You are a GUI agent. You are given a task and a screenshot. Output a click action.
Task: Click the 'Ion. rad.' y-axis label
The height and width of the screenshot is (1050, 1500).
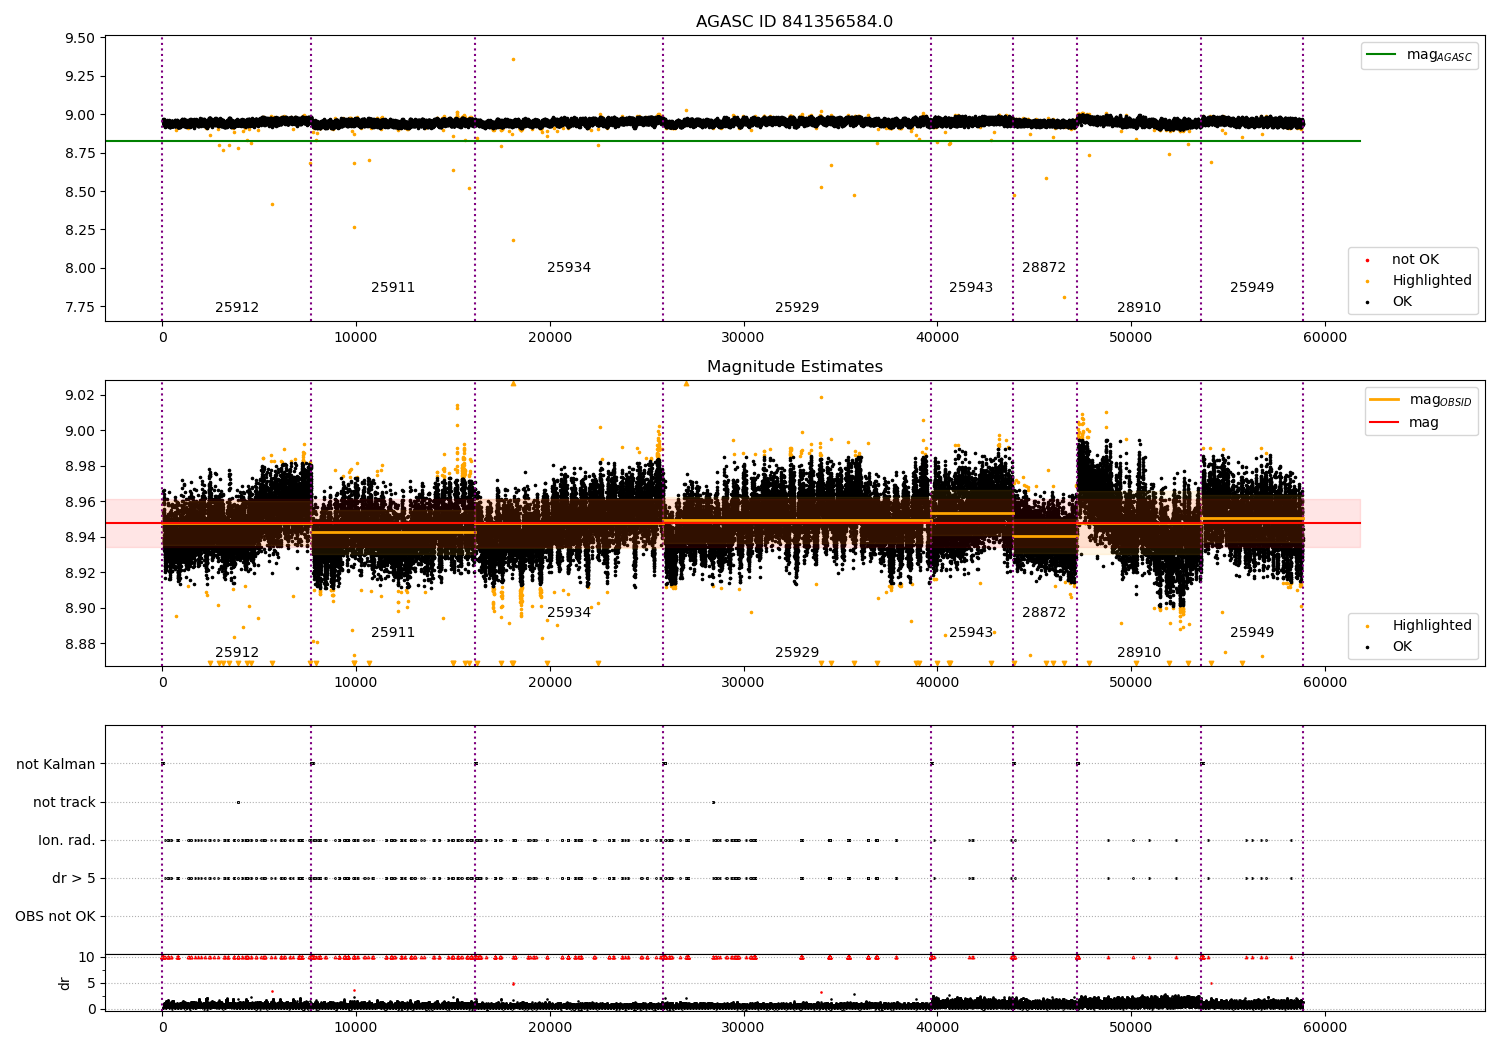point(67,841)
